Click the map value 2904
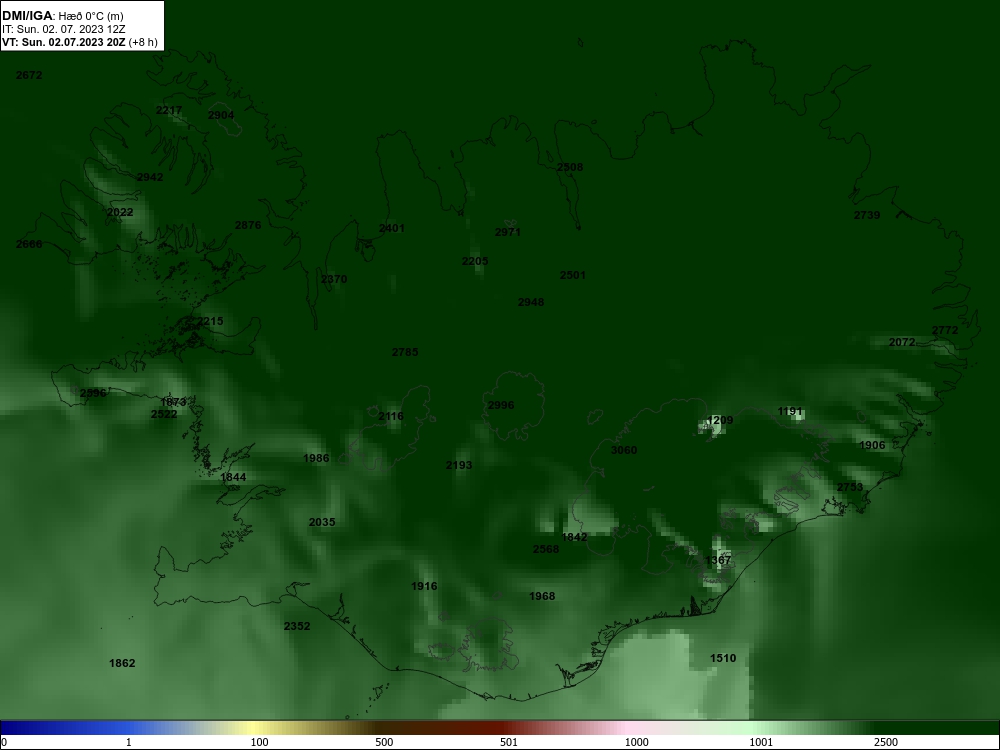This screenshot has height=750, width=1000. pos(221,115)
